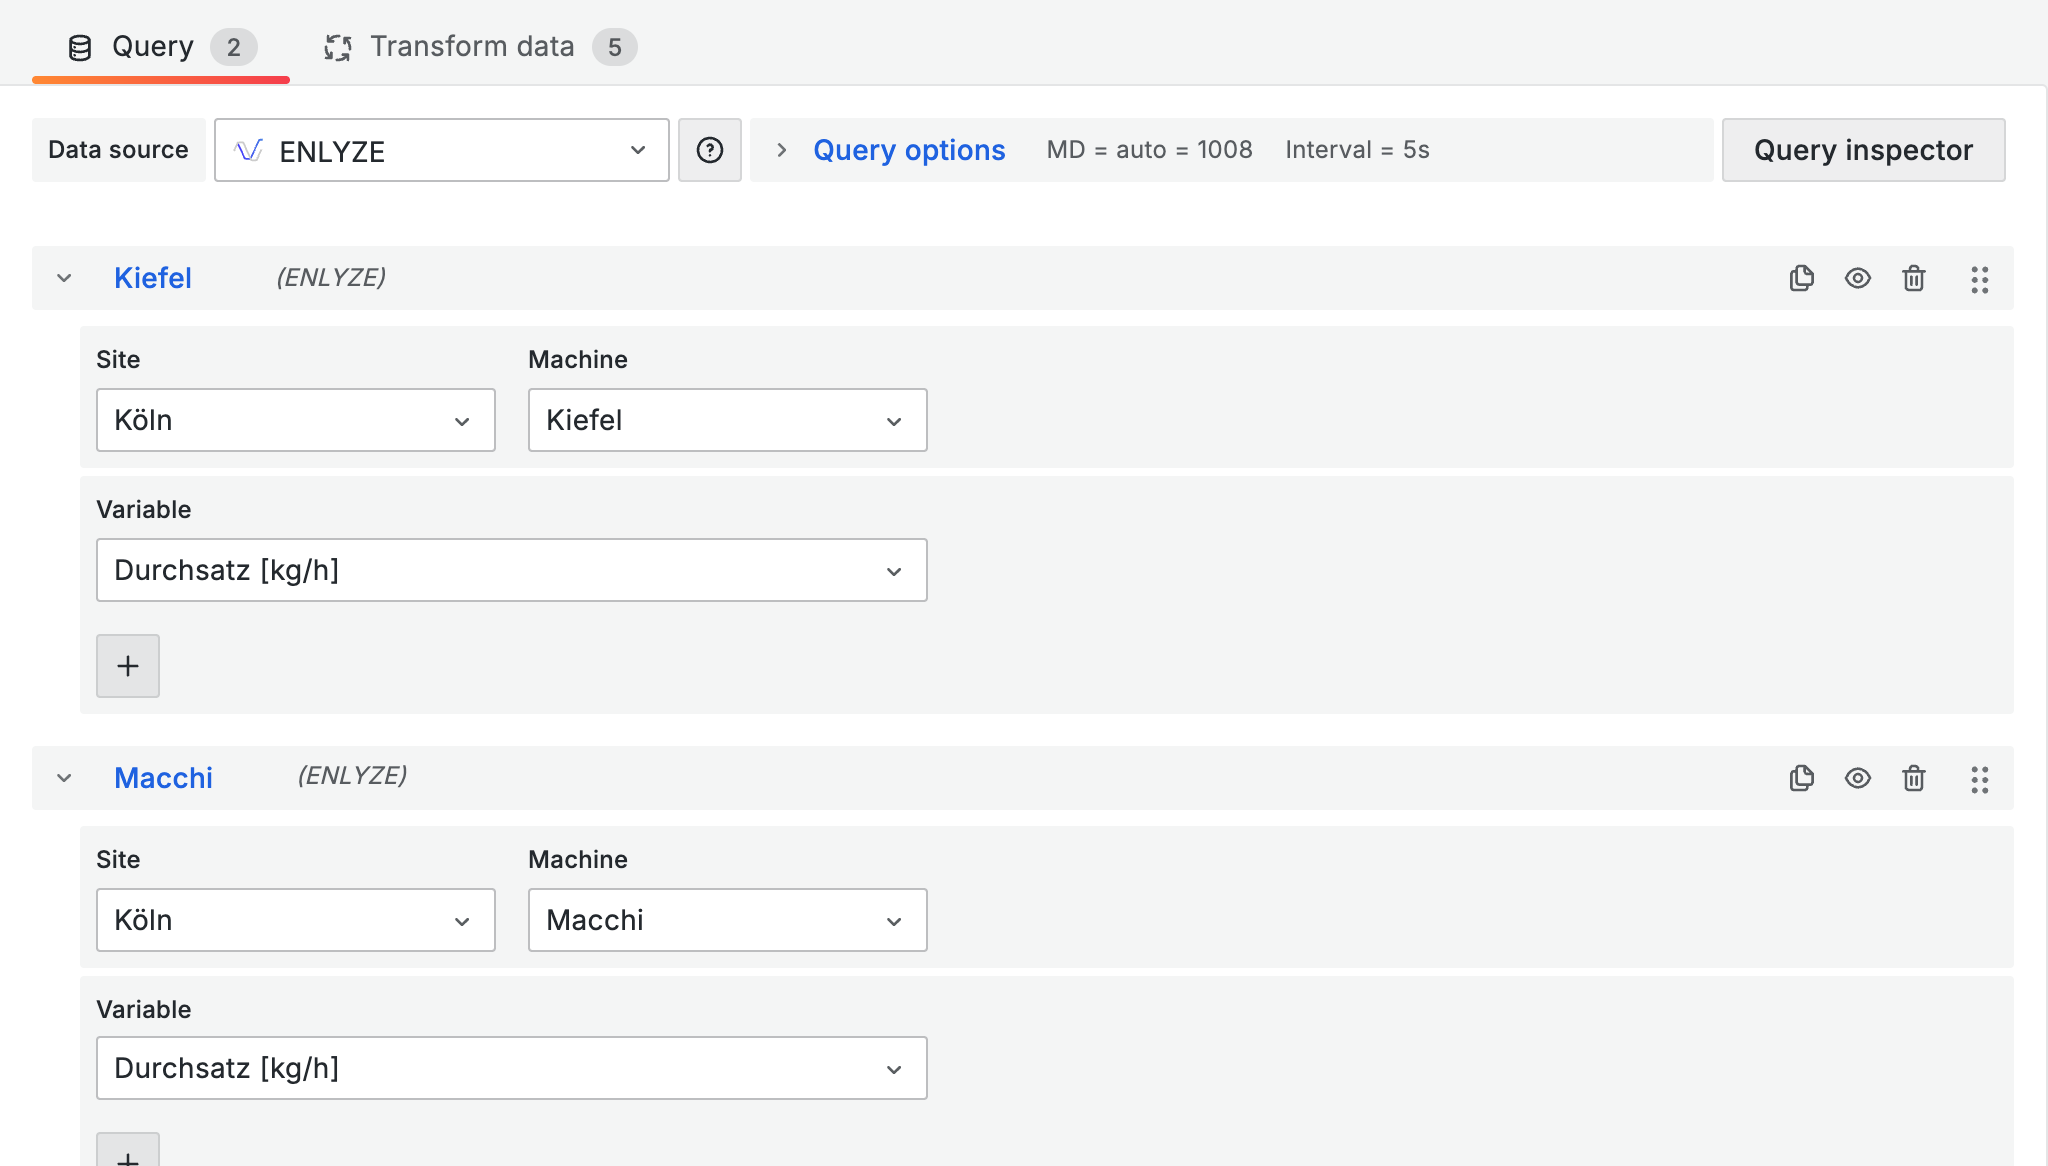Screen dimensions: 2048x1166
Task: Duplicate the Macchi query
Action: tap(1801, 778)
